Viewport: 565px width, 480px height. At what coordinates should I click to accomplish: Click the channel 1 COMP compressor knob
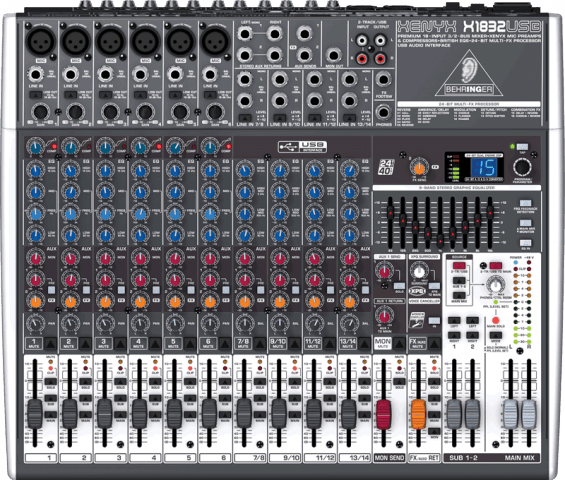point(35,147)
